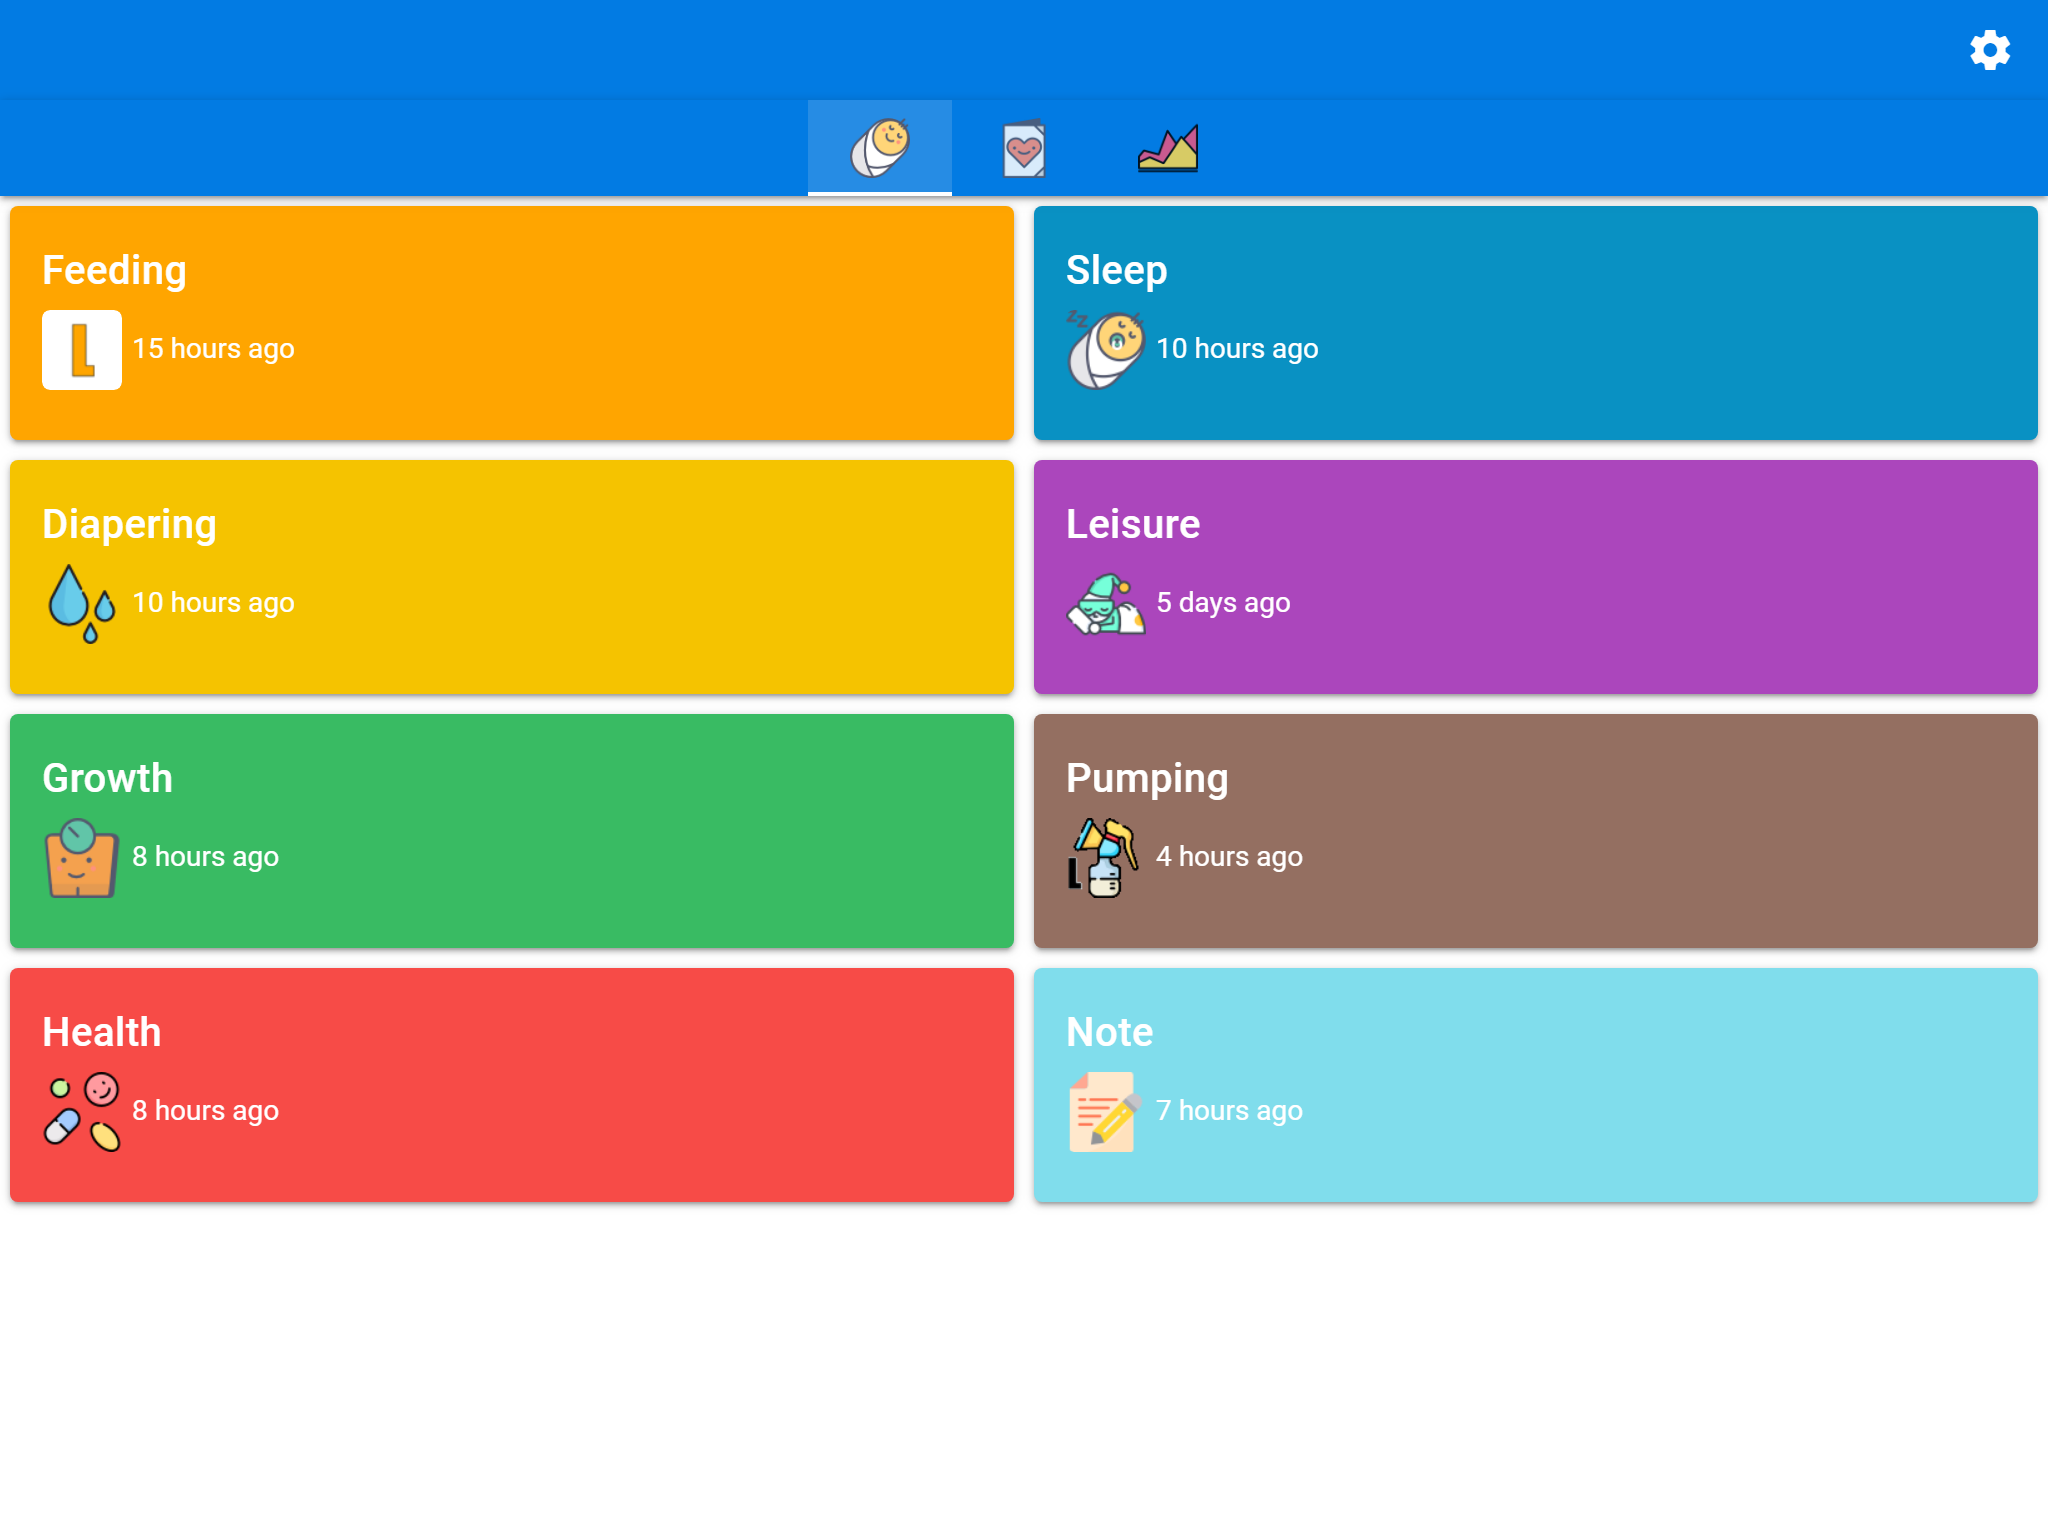Click the pills Health icon
Screen dimensions: 2048x1536
[x=82, y=1112]
